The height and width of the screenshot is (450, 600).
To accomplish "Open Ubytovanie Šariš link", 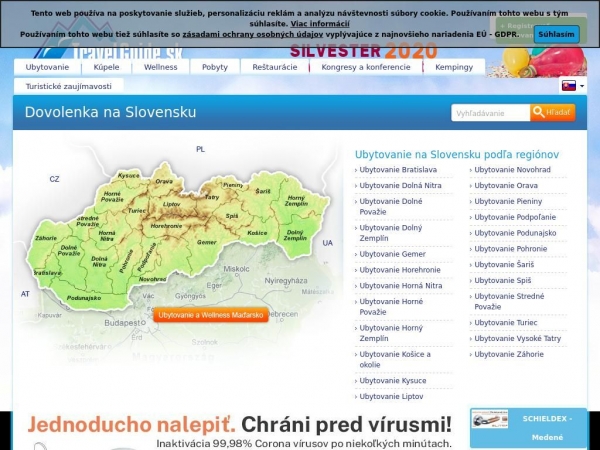I will (504, 264).
